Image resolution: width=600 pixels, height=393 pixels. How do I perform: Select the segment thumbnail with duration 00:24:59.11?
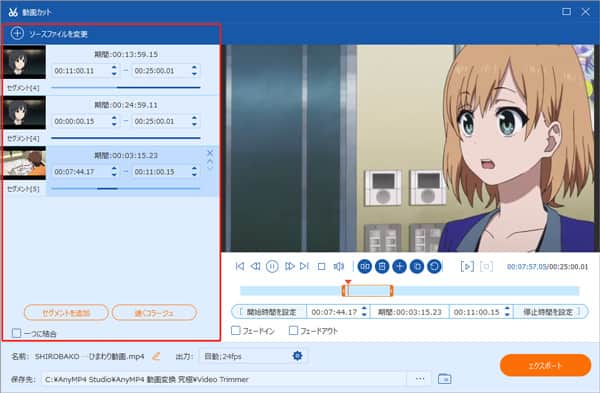(24, 113)
